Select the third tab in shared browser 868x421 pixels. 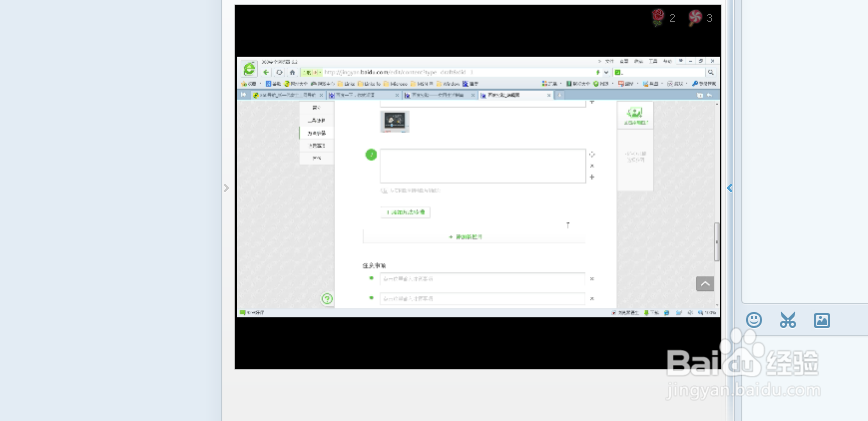[440, 95]
